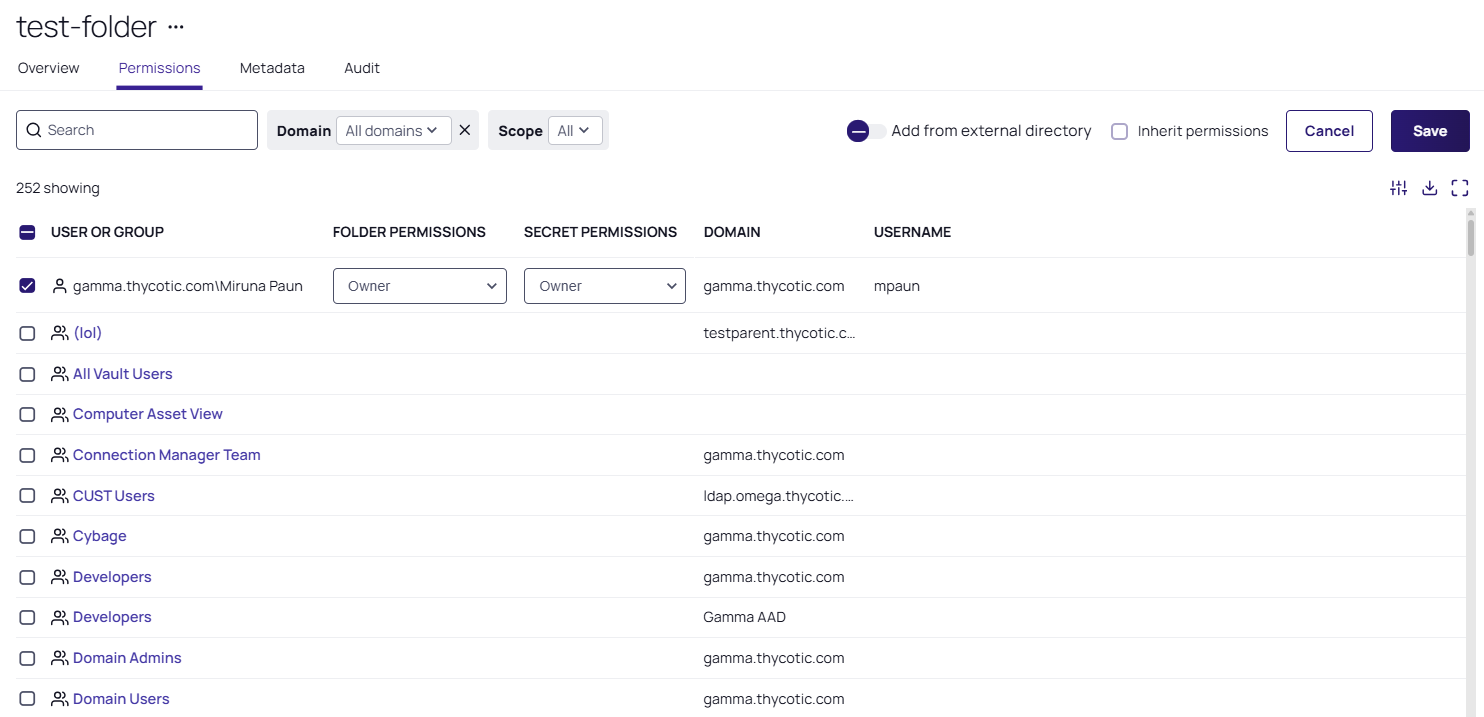Clear the Domain filter with X icon
The height and width of the screenshot is (717, 1484).
click(x=464, y=130)
